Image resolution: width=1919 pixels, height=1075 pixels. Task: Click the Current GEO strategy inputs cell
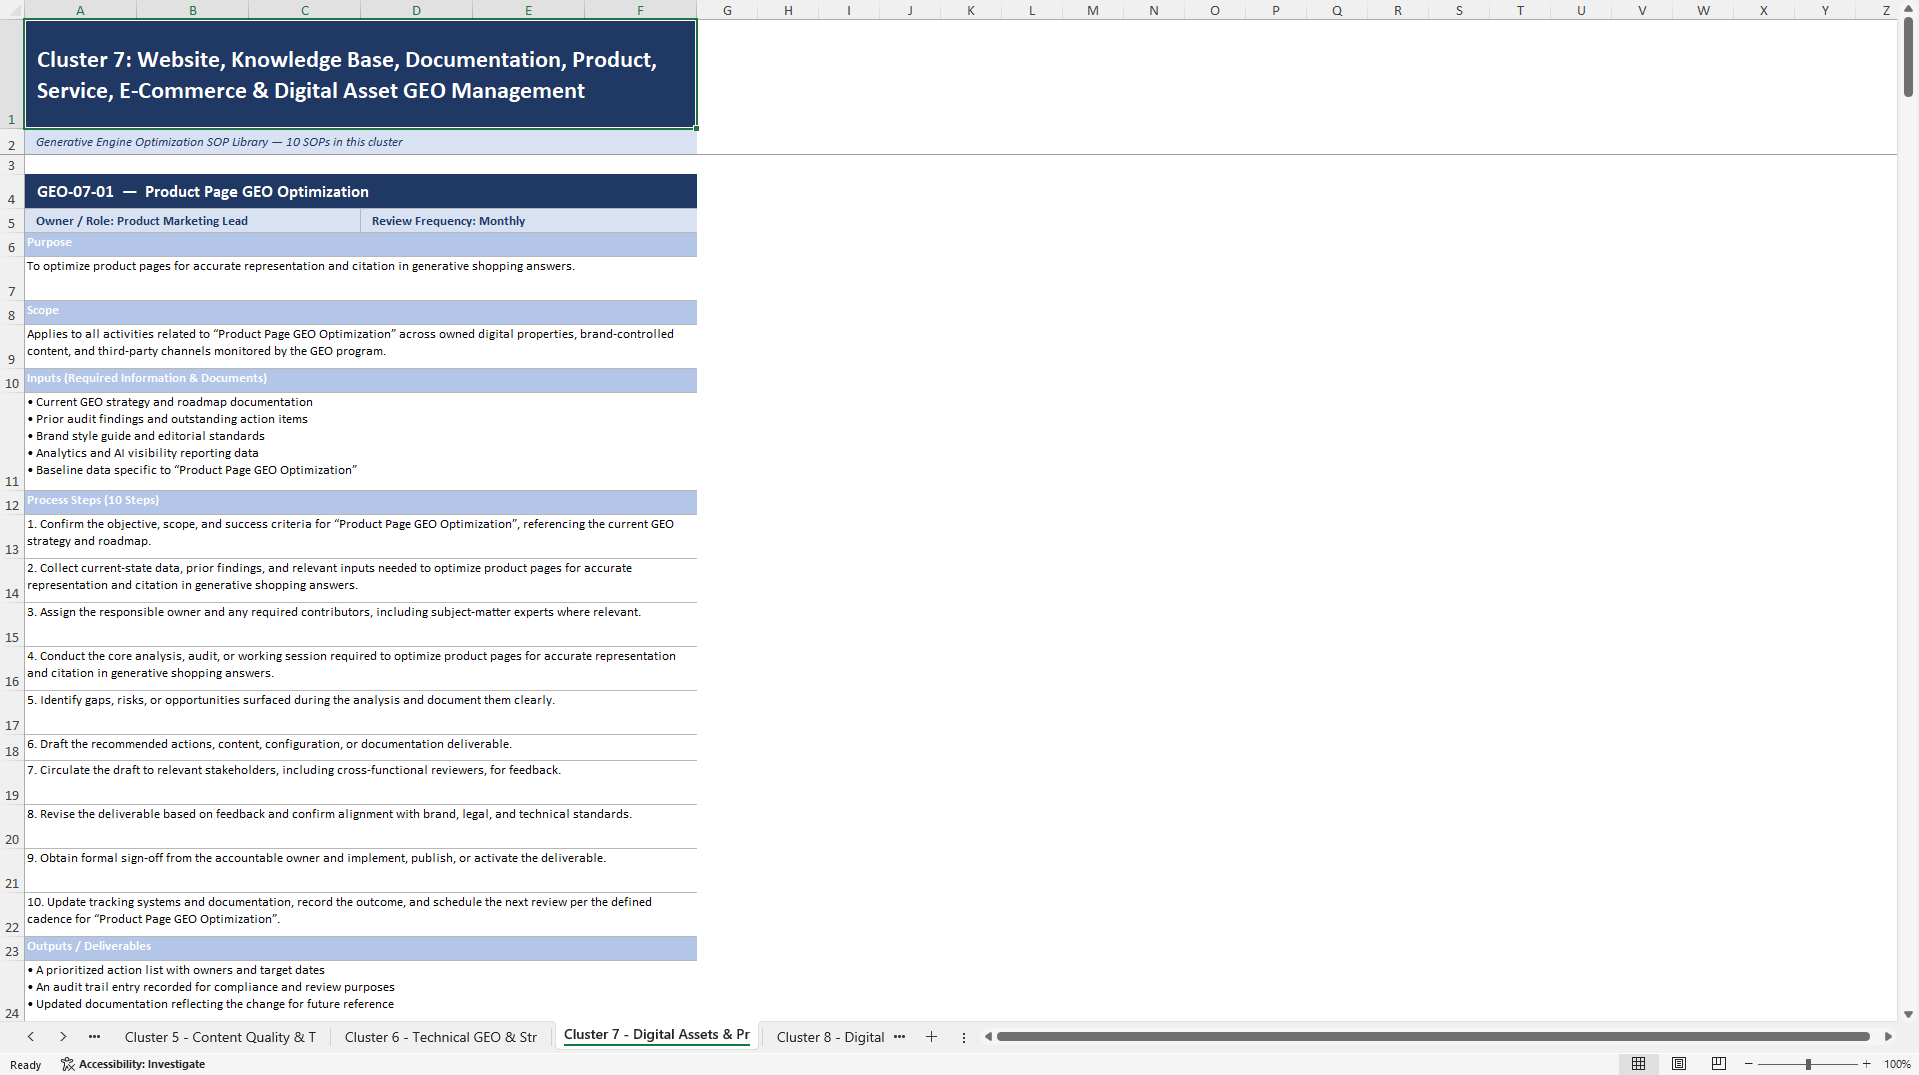coord(360,441)
